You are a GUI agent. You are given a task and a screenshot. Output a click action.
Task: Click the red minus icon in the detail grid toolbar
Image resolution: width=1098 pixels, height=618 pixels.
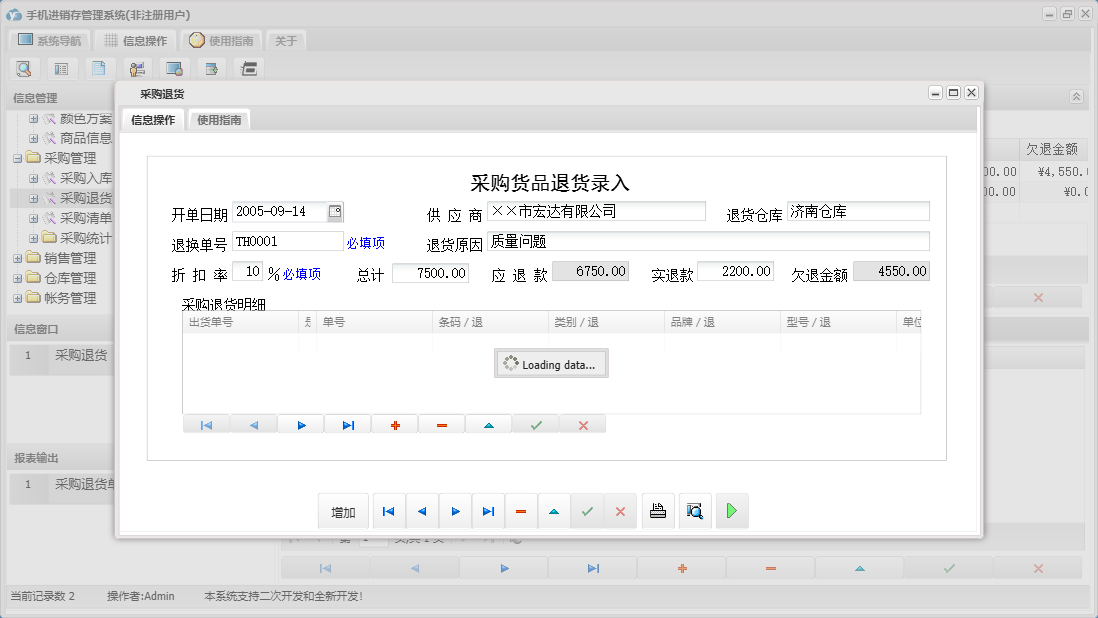coord(441,423)
